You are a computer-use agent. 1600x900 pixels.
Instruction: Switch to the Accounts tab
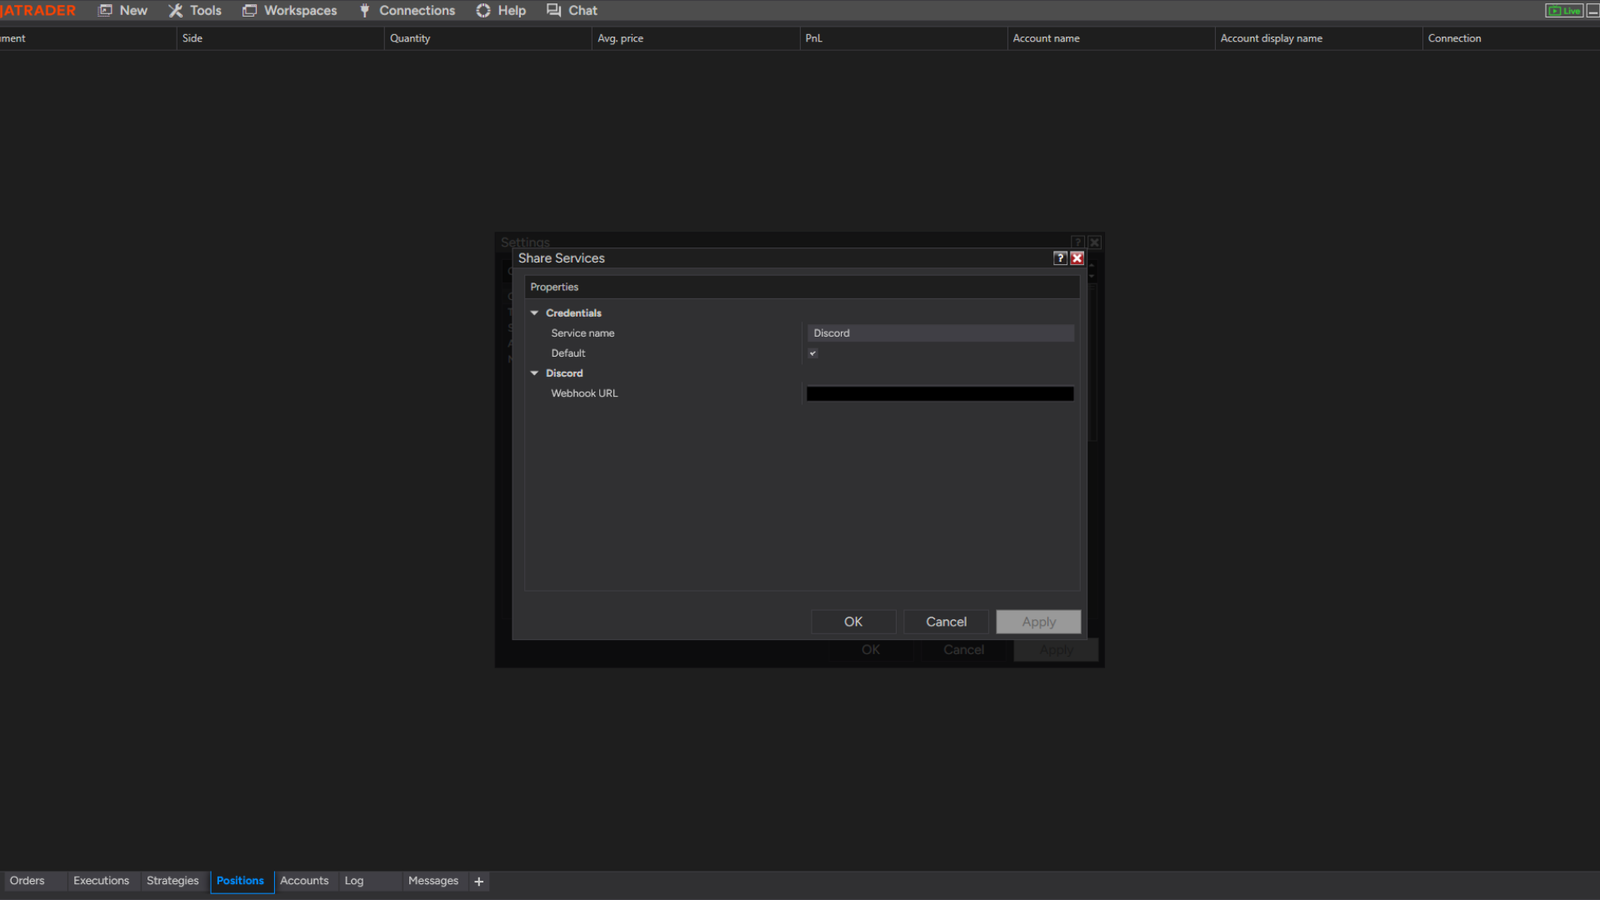[x=304, y=881]
